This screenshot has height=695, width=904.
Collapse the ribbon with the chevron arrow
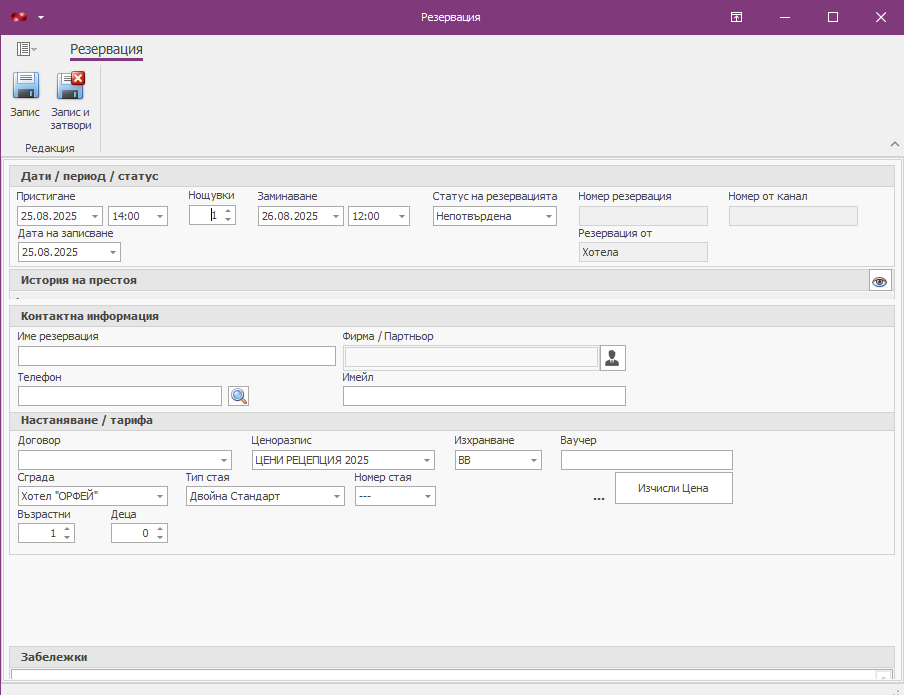click(x=893, y=144)
